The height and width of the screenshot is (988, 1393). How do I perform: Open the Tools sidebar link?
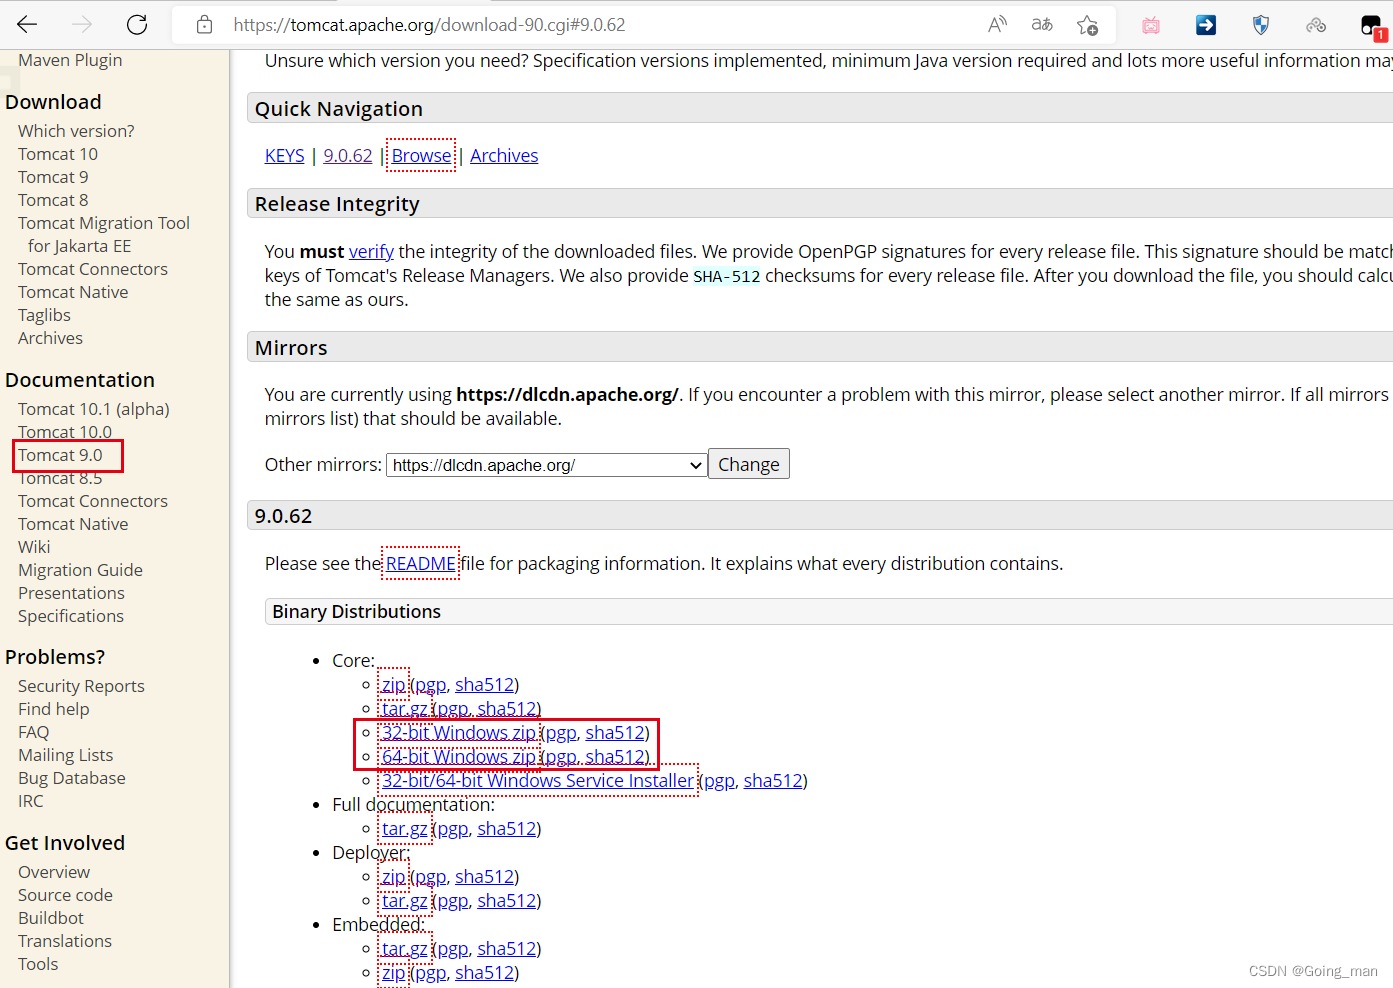tap(38, 964)
